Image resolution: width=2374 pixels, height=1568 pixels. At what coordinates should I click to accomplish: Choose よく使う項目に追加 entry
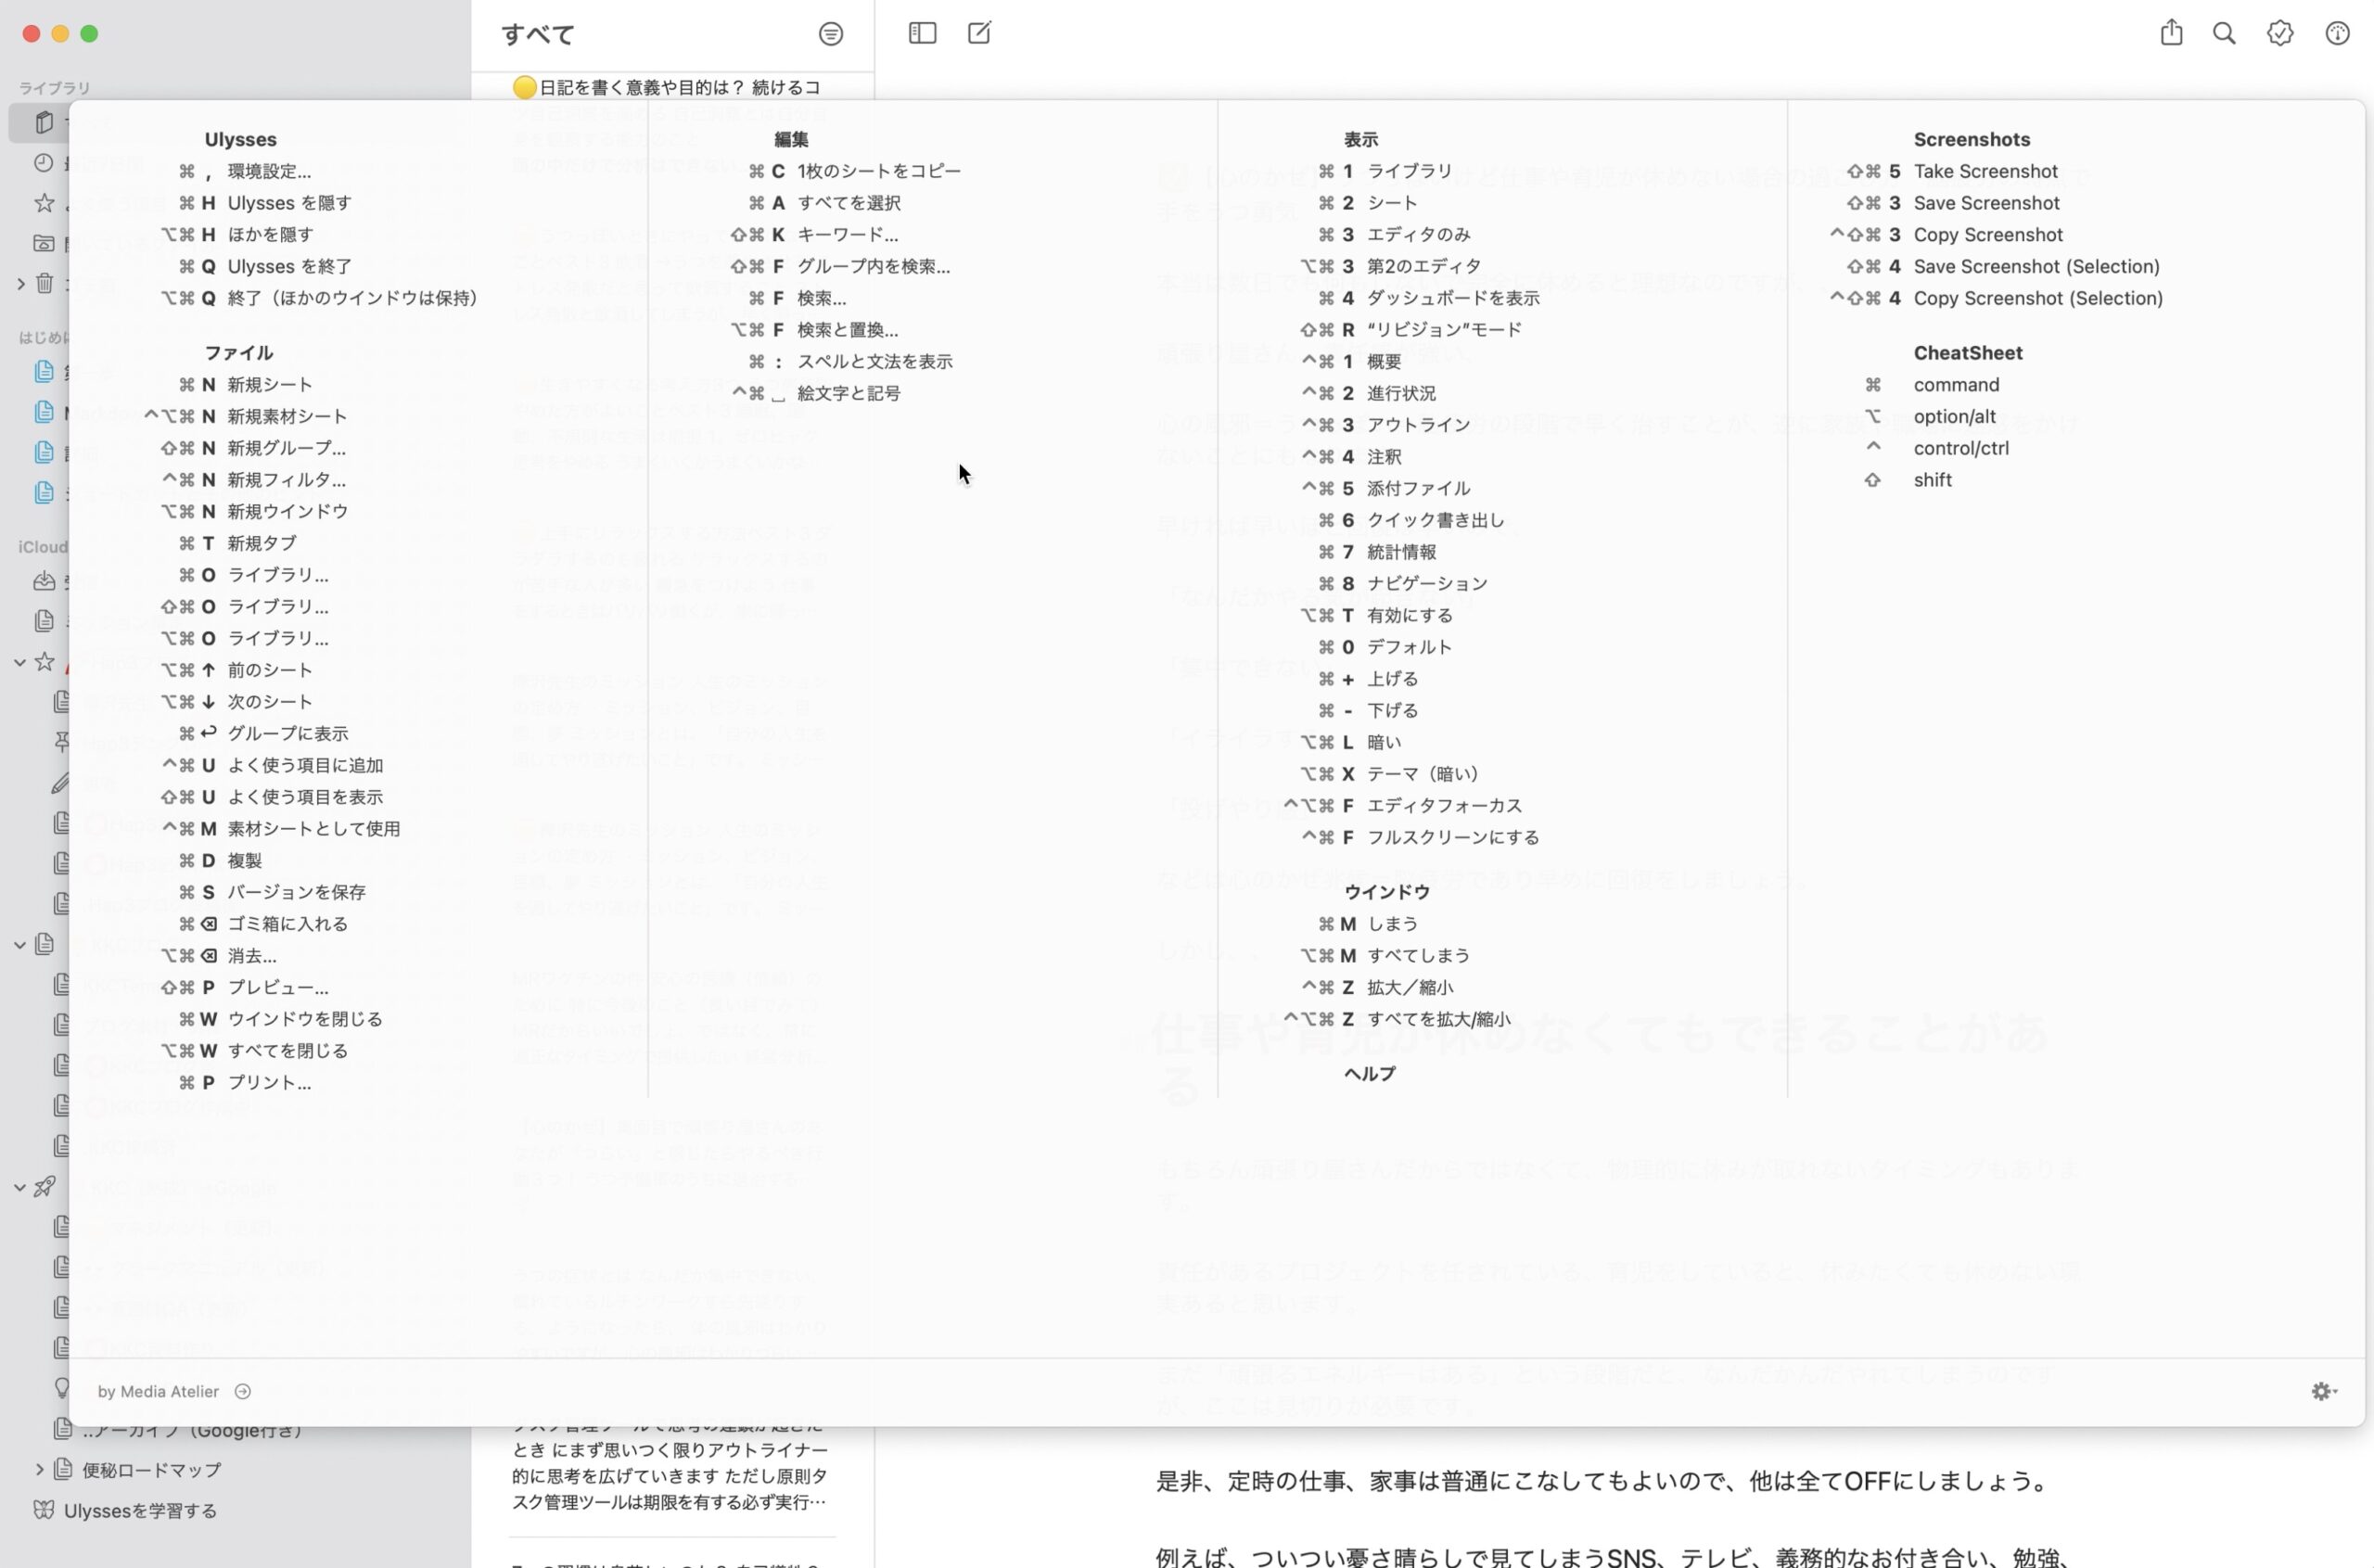coord(305,765)
